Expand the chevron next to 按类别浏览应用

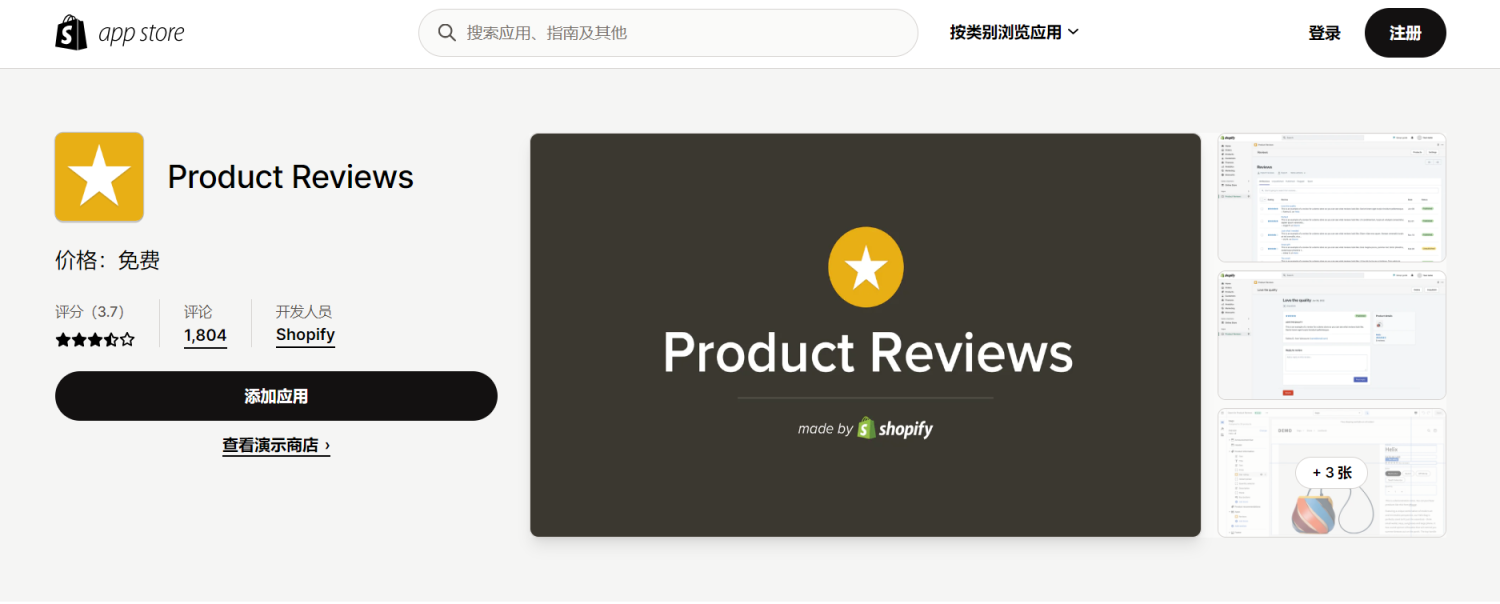click(x=1073, y=31)
